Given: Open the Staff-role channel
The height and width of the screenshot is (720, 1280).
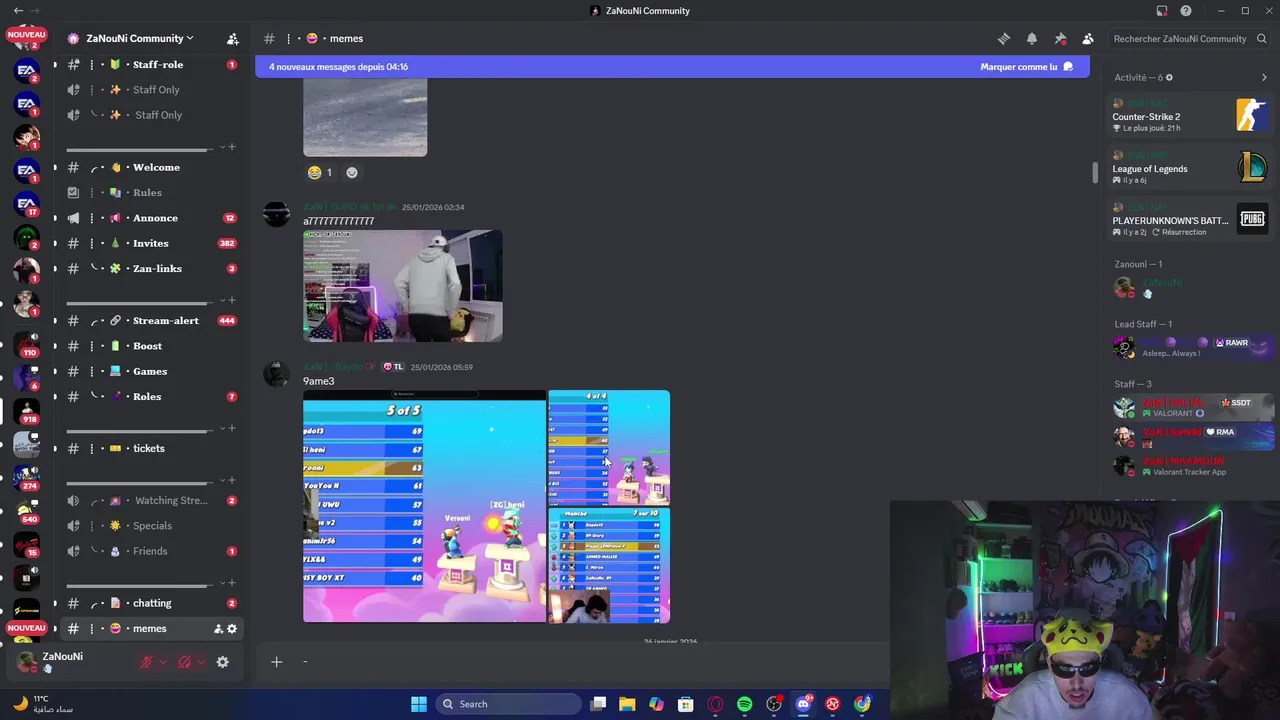Looking at the screenshot, I should [x=152, y=65].
